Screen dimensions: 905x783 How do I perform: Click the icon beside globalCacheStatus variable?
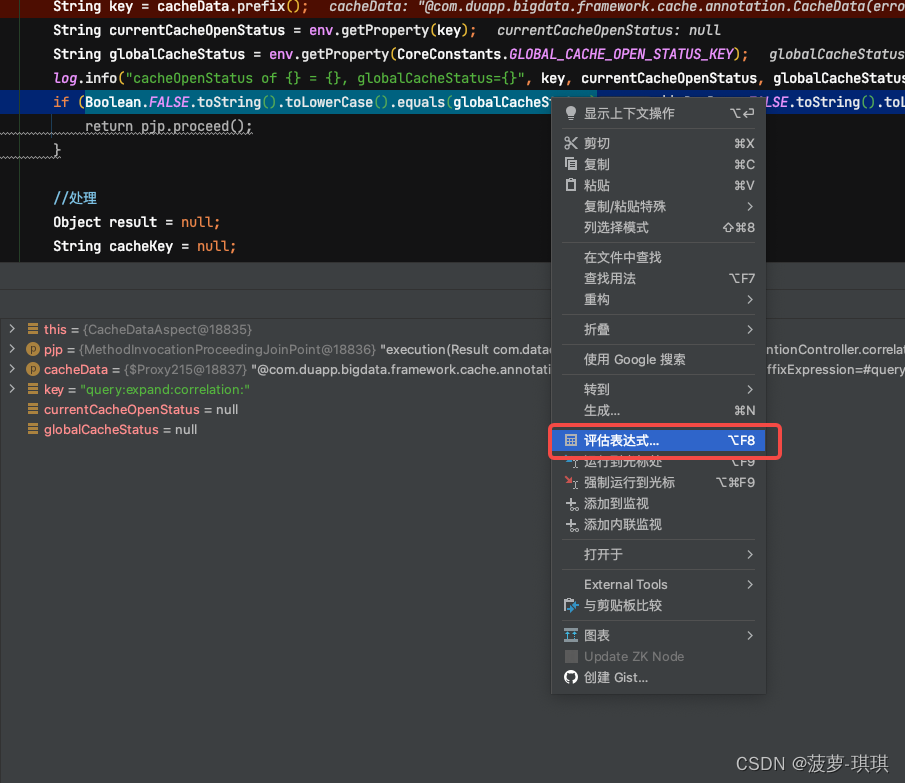[33, 429]
